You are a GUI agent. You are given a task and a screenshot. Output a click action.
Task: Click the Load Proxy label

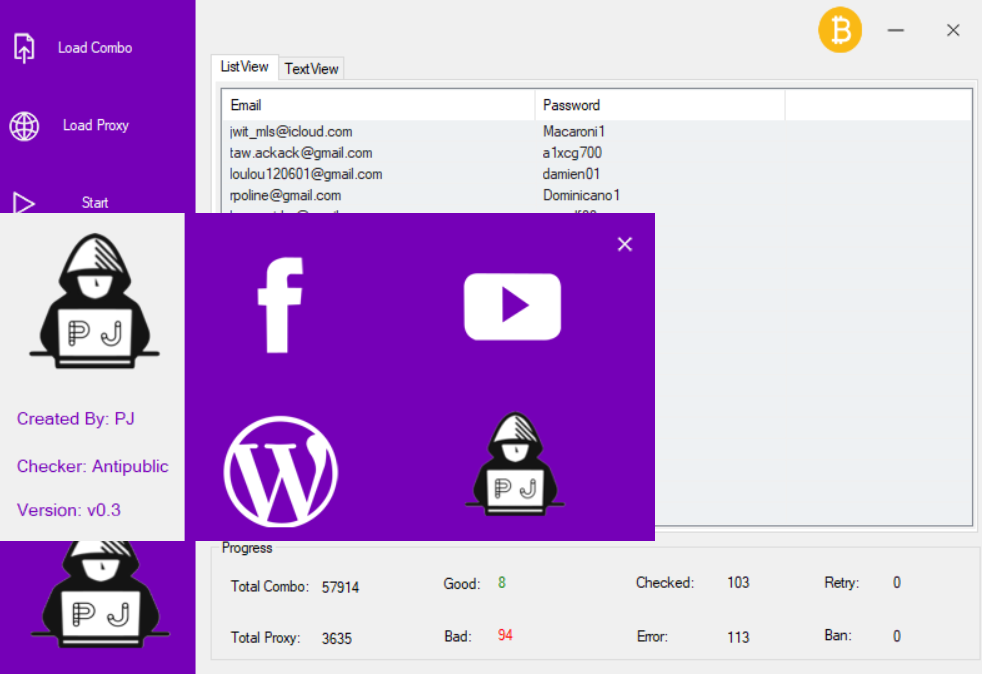pos(95,125)
